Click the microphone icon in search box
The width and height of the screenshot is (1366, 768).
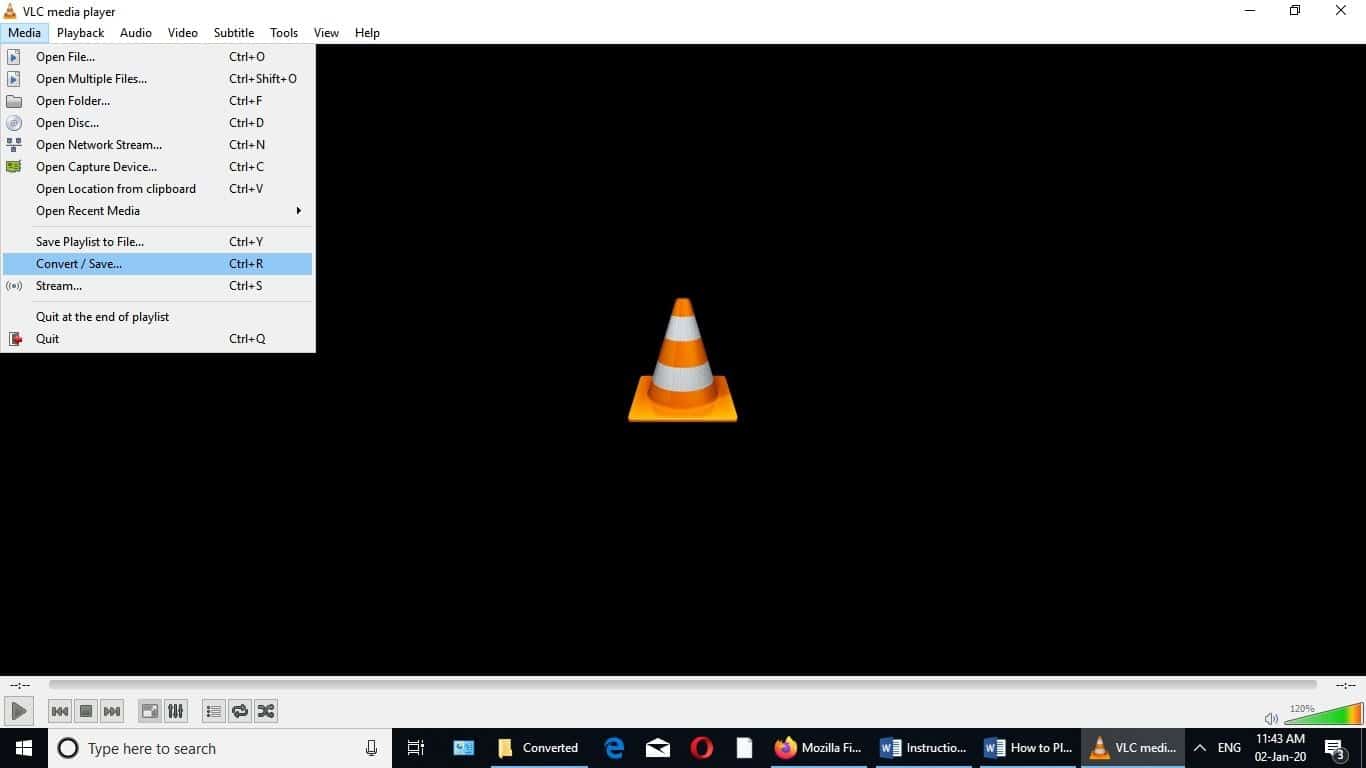[371, 748]
